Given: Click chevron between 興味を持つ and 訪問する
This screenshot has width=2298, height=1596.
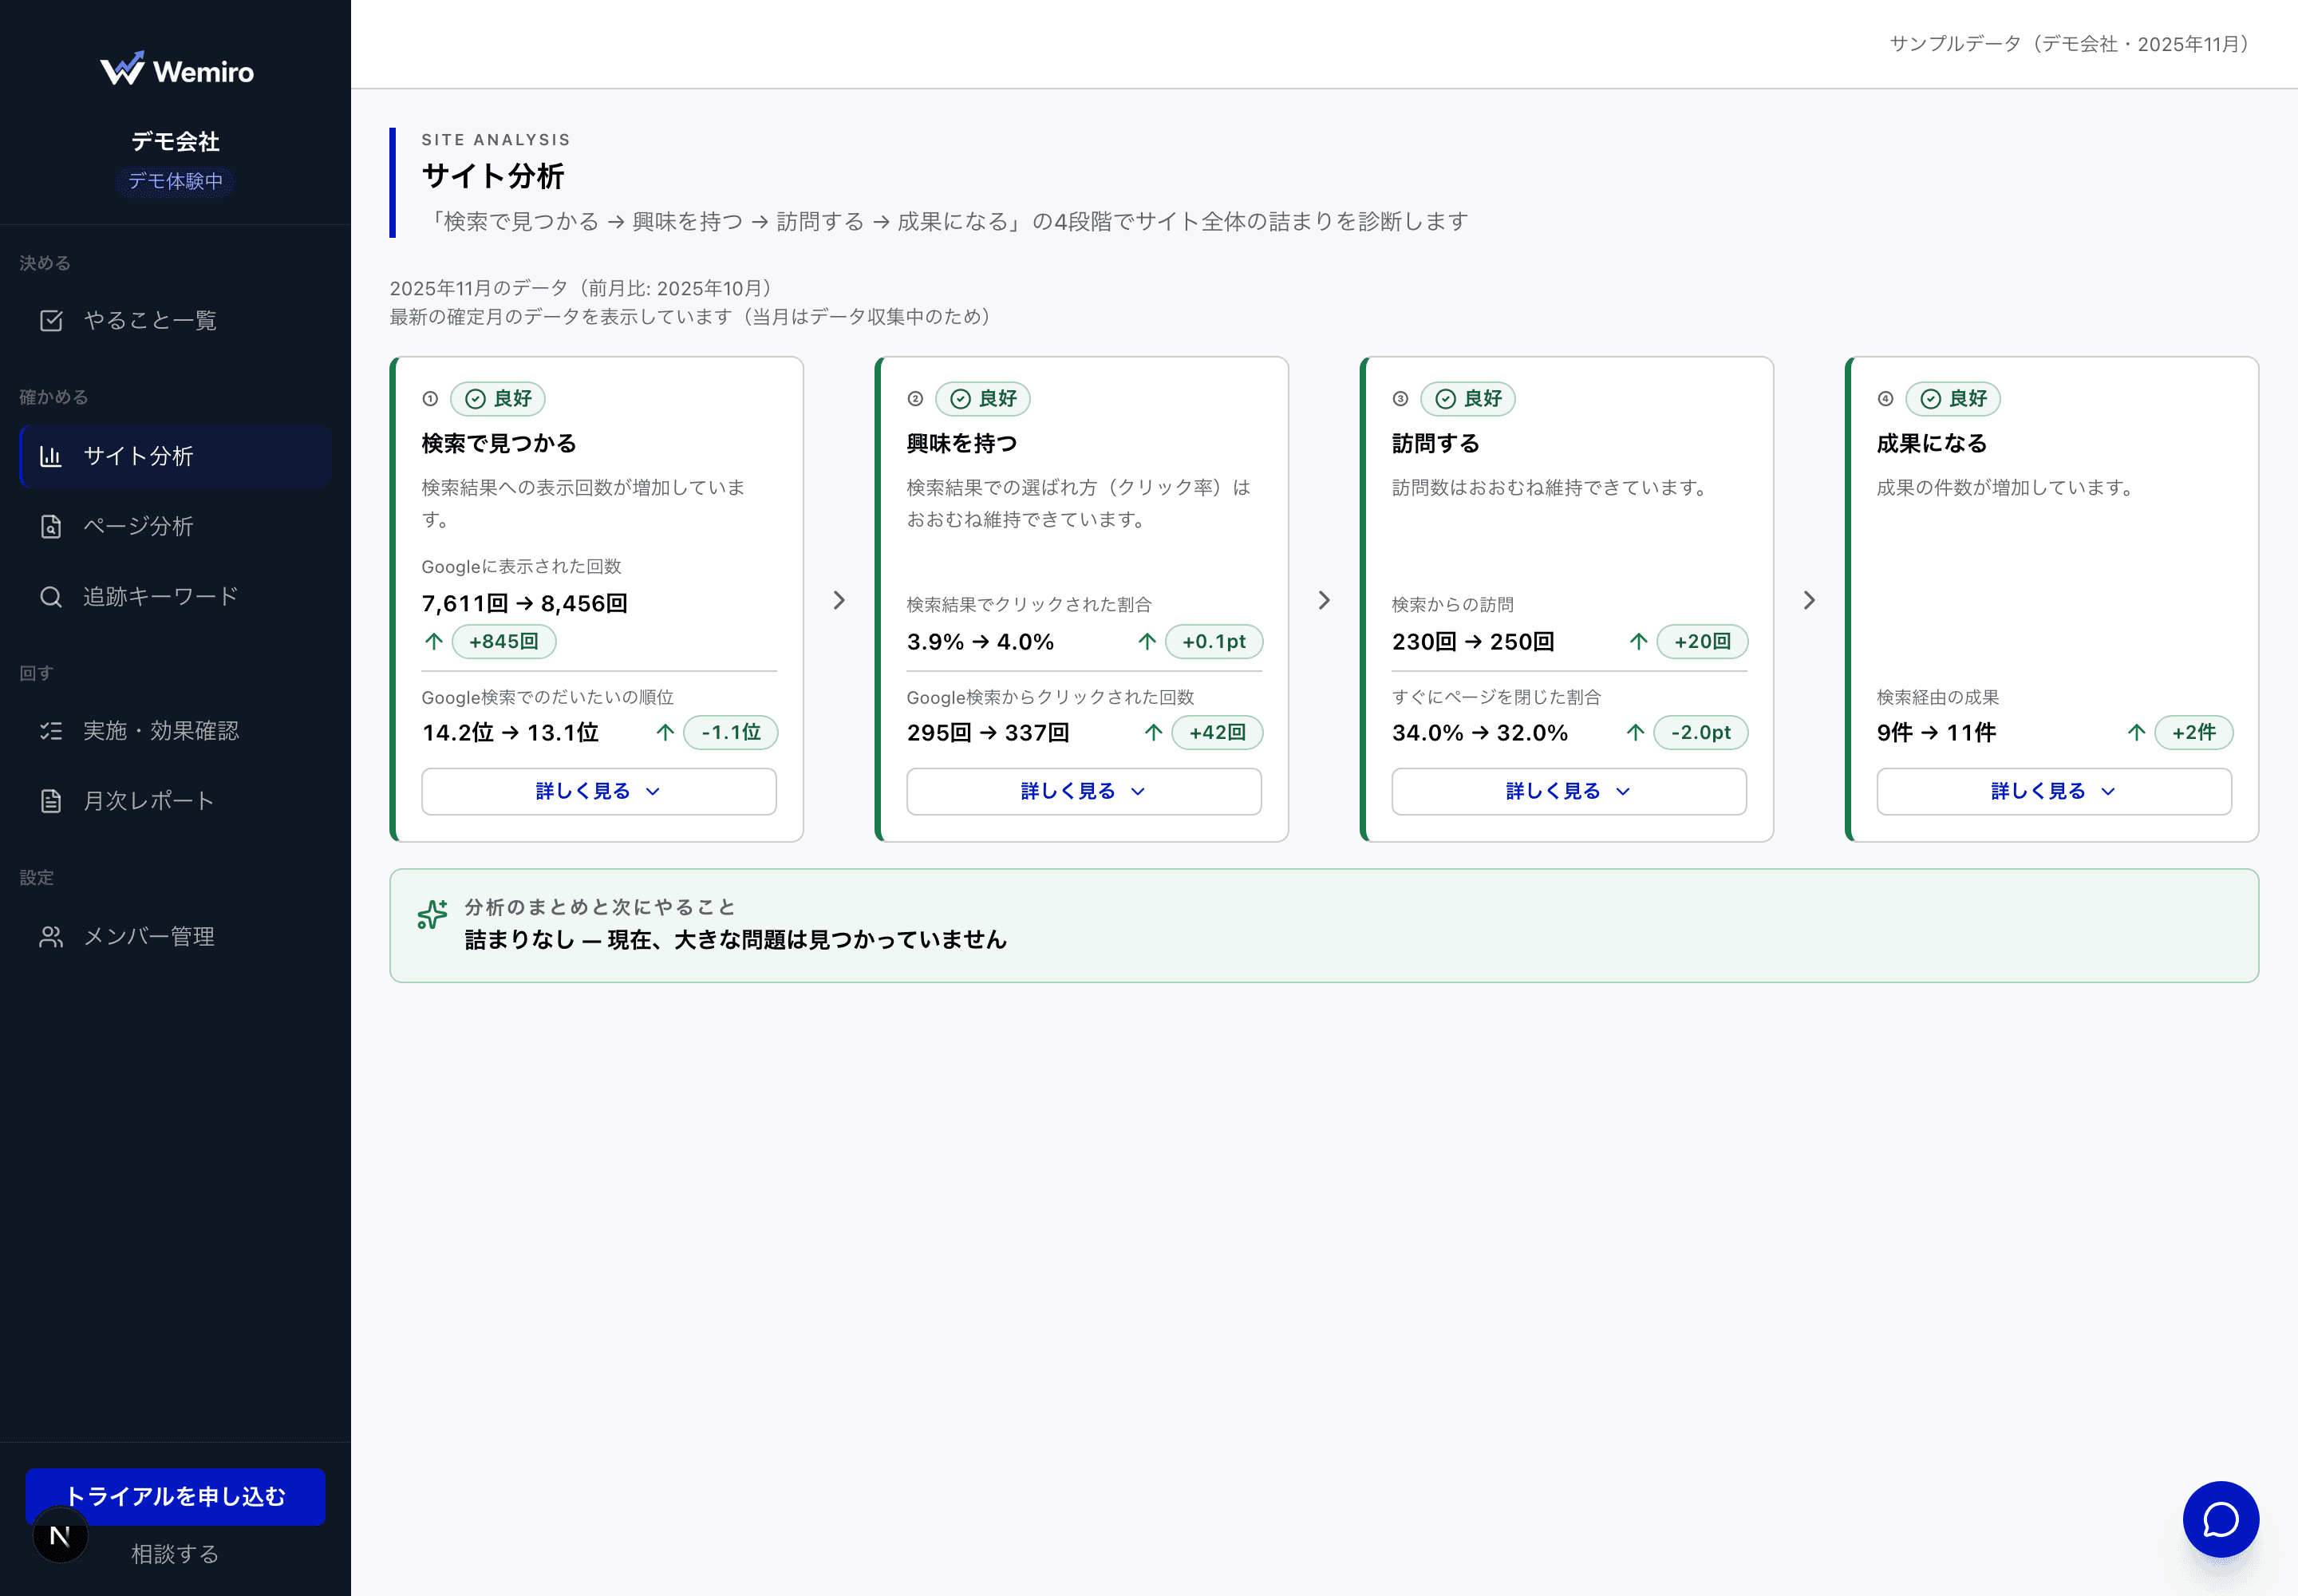Looking at the screenshot, I should pyautogui.click(x=1324, y=600).
